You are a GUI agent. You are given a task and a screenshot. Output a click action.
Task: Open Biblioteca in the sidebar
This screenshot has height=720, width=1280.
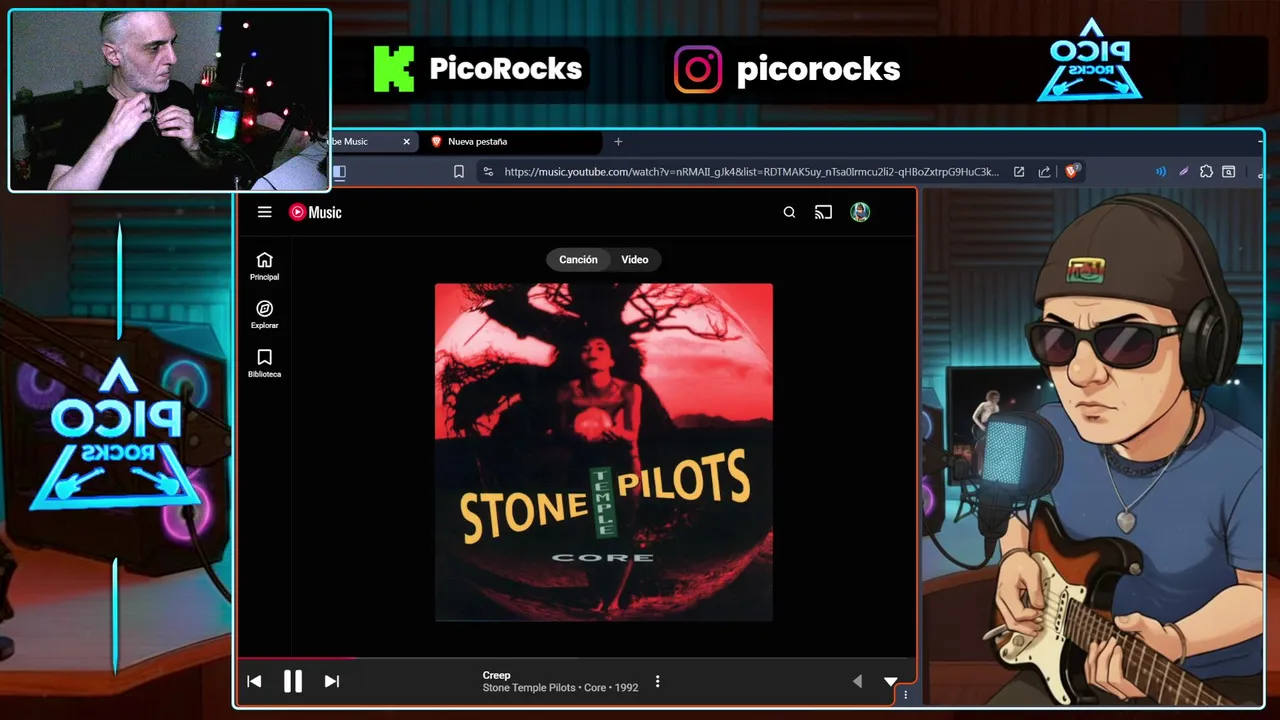pyautogui.click(x=265, y=363)
